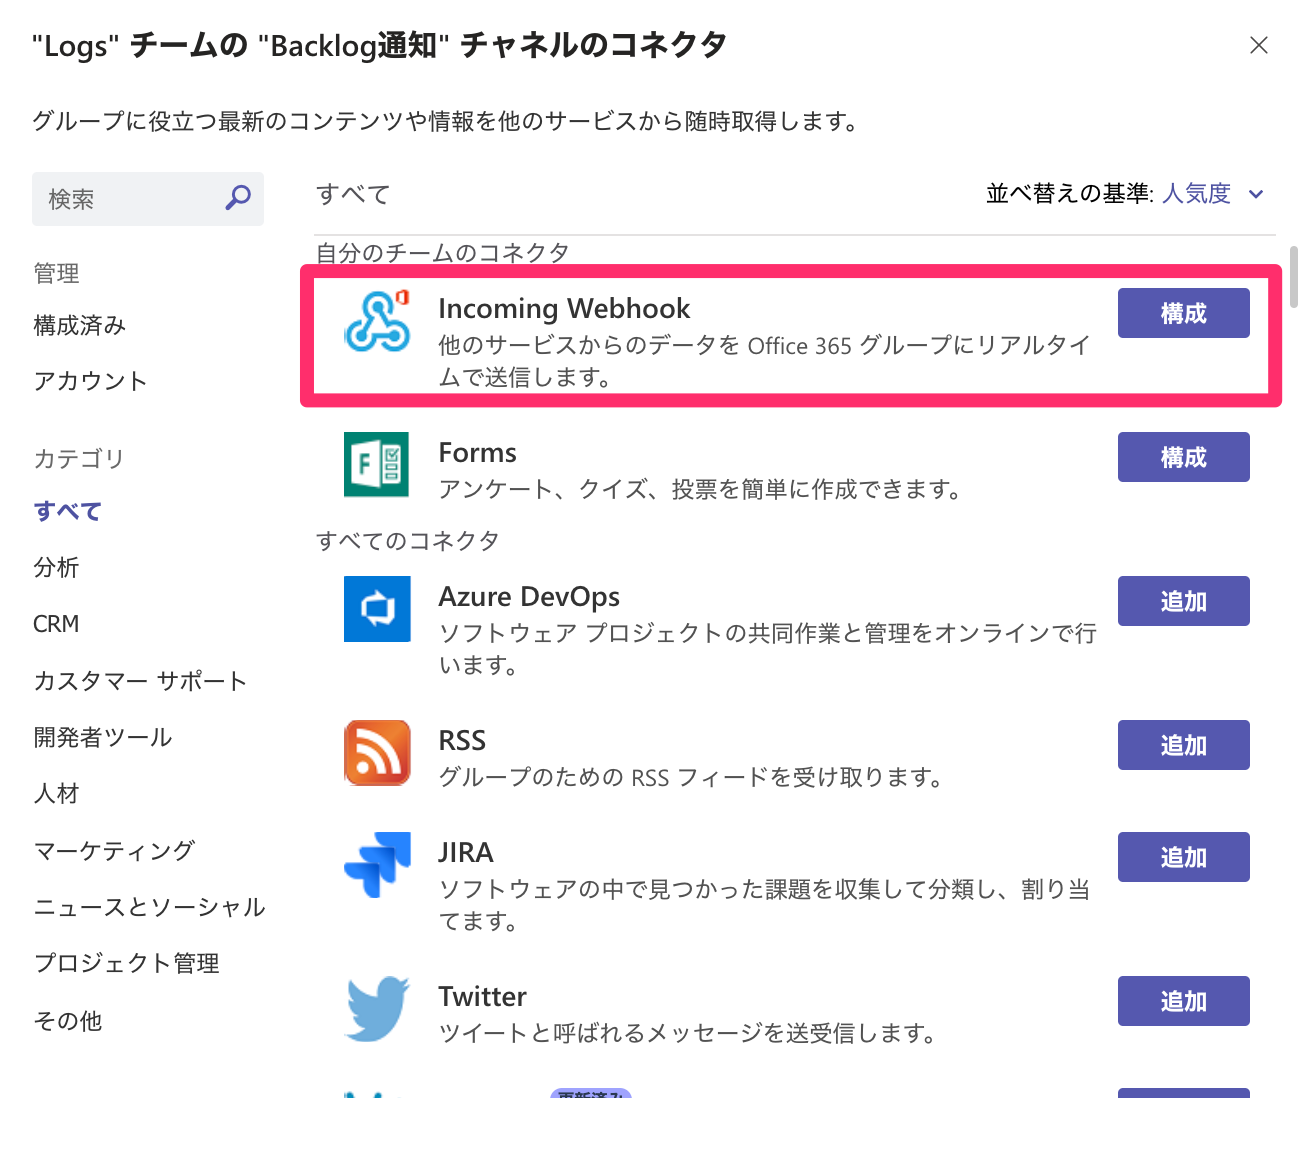
Task: Click the Twitter connector title
Action: click(x=482, y=997)
